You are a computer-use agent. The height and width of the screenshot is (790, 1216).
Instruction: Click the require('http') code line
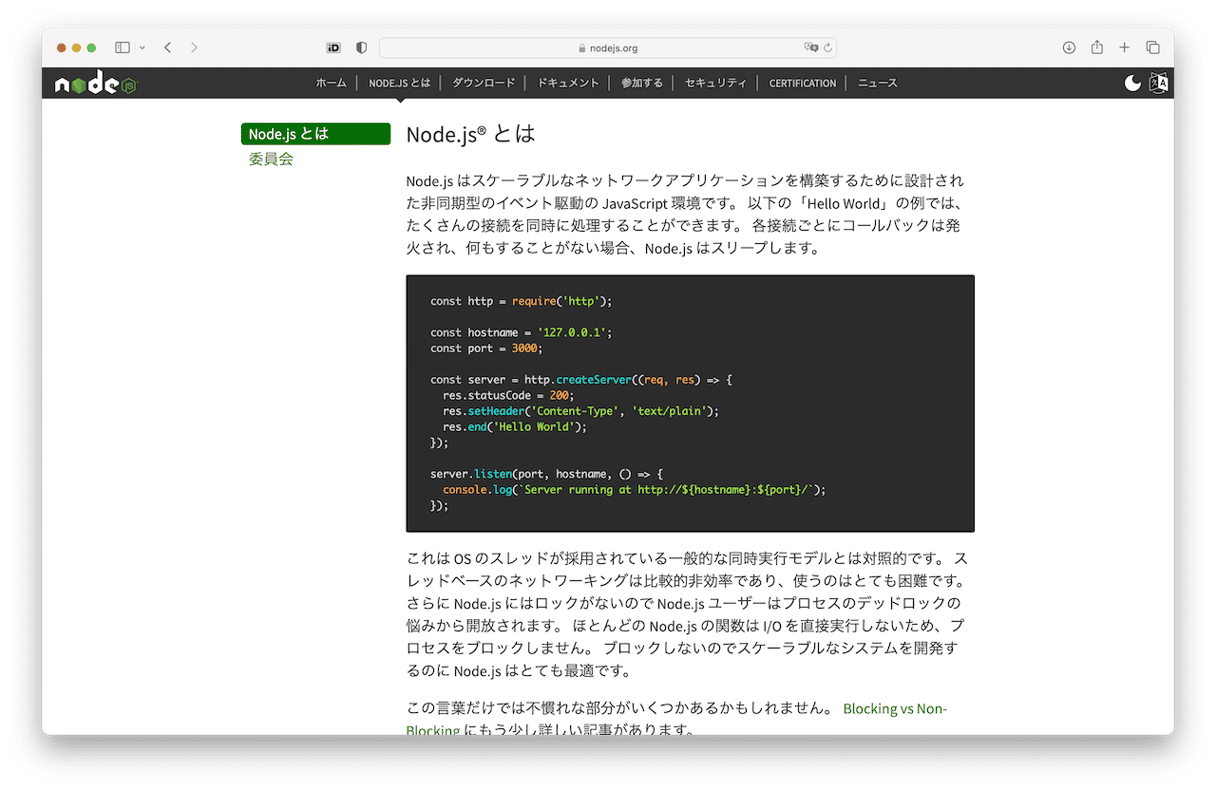(x=521, y=301)
